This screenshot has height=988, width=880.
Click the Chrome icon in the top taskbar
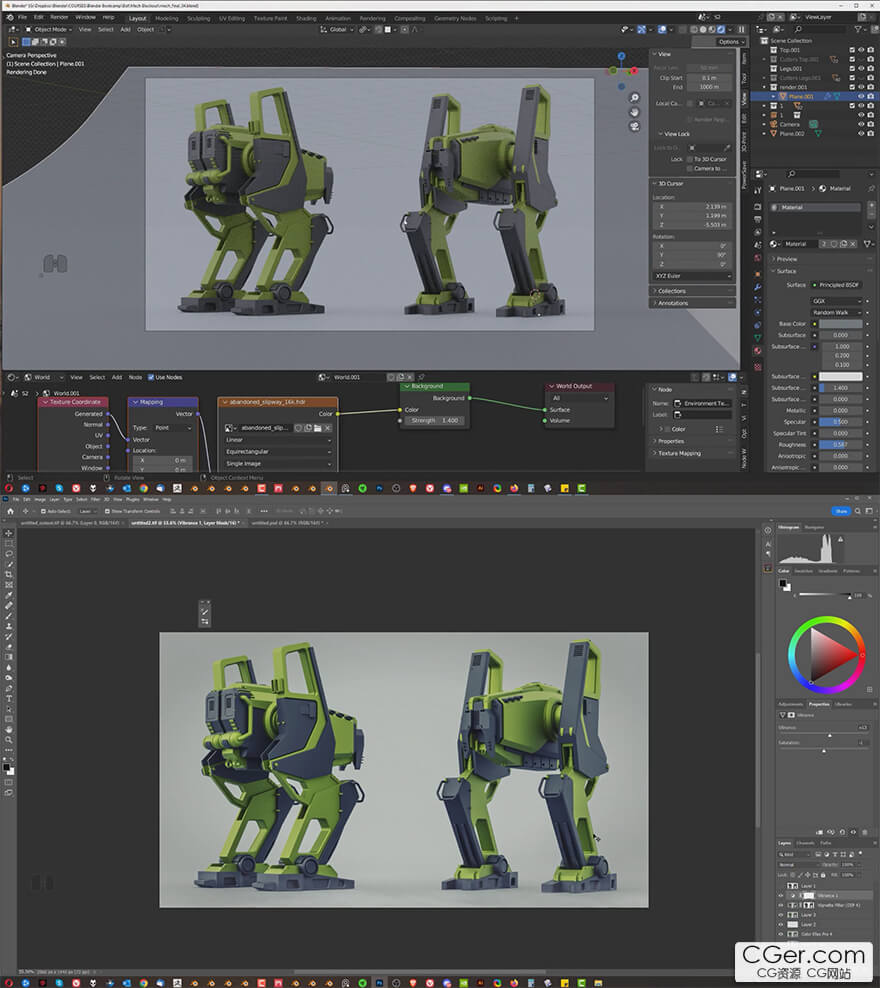click(144, 488)
